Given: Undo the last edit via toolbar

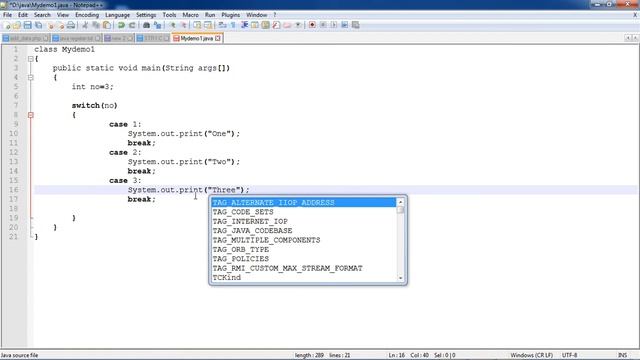Looking at the screenshot, I should click(121, 25).
